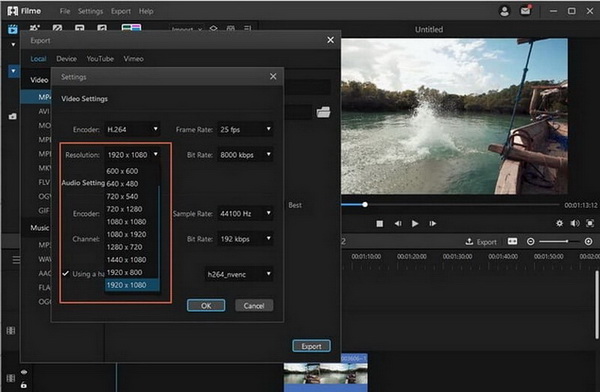
Task: Open the h264_nvenc encoder dropdown
Action: tap(239, 274)
